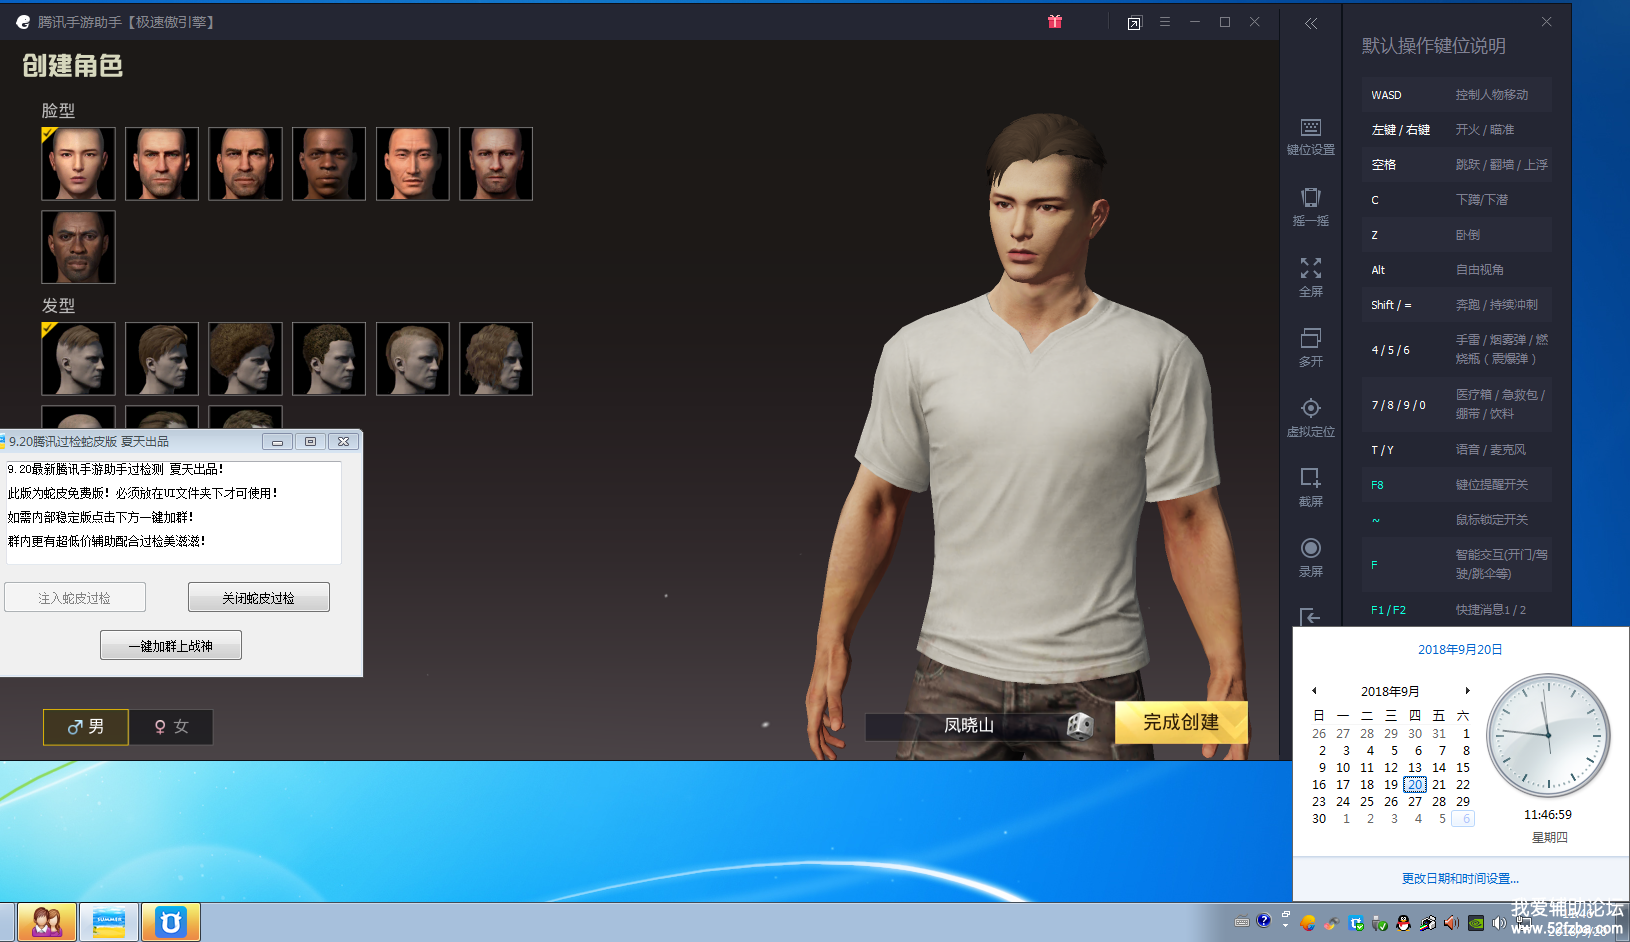The image size is (1630, 942).
Task: Click the Alt 自由视角 row
Action: click(x=1456, y=270)
